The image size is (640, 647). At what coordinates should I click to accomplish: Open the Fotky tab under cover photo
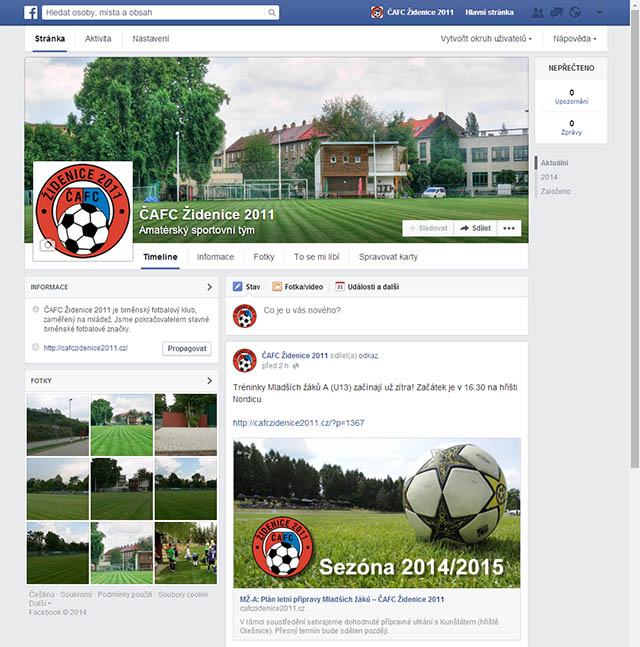click(264, 257)
